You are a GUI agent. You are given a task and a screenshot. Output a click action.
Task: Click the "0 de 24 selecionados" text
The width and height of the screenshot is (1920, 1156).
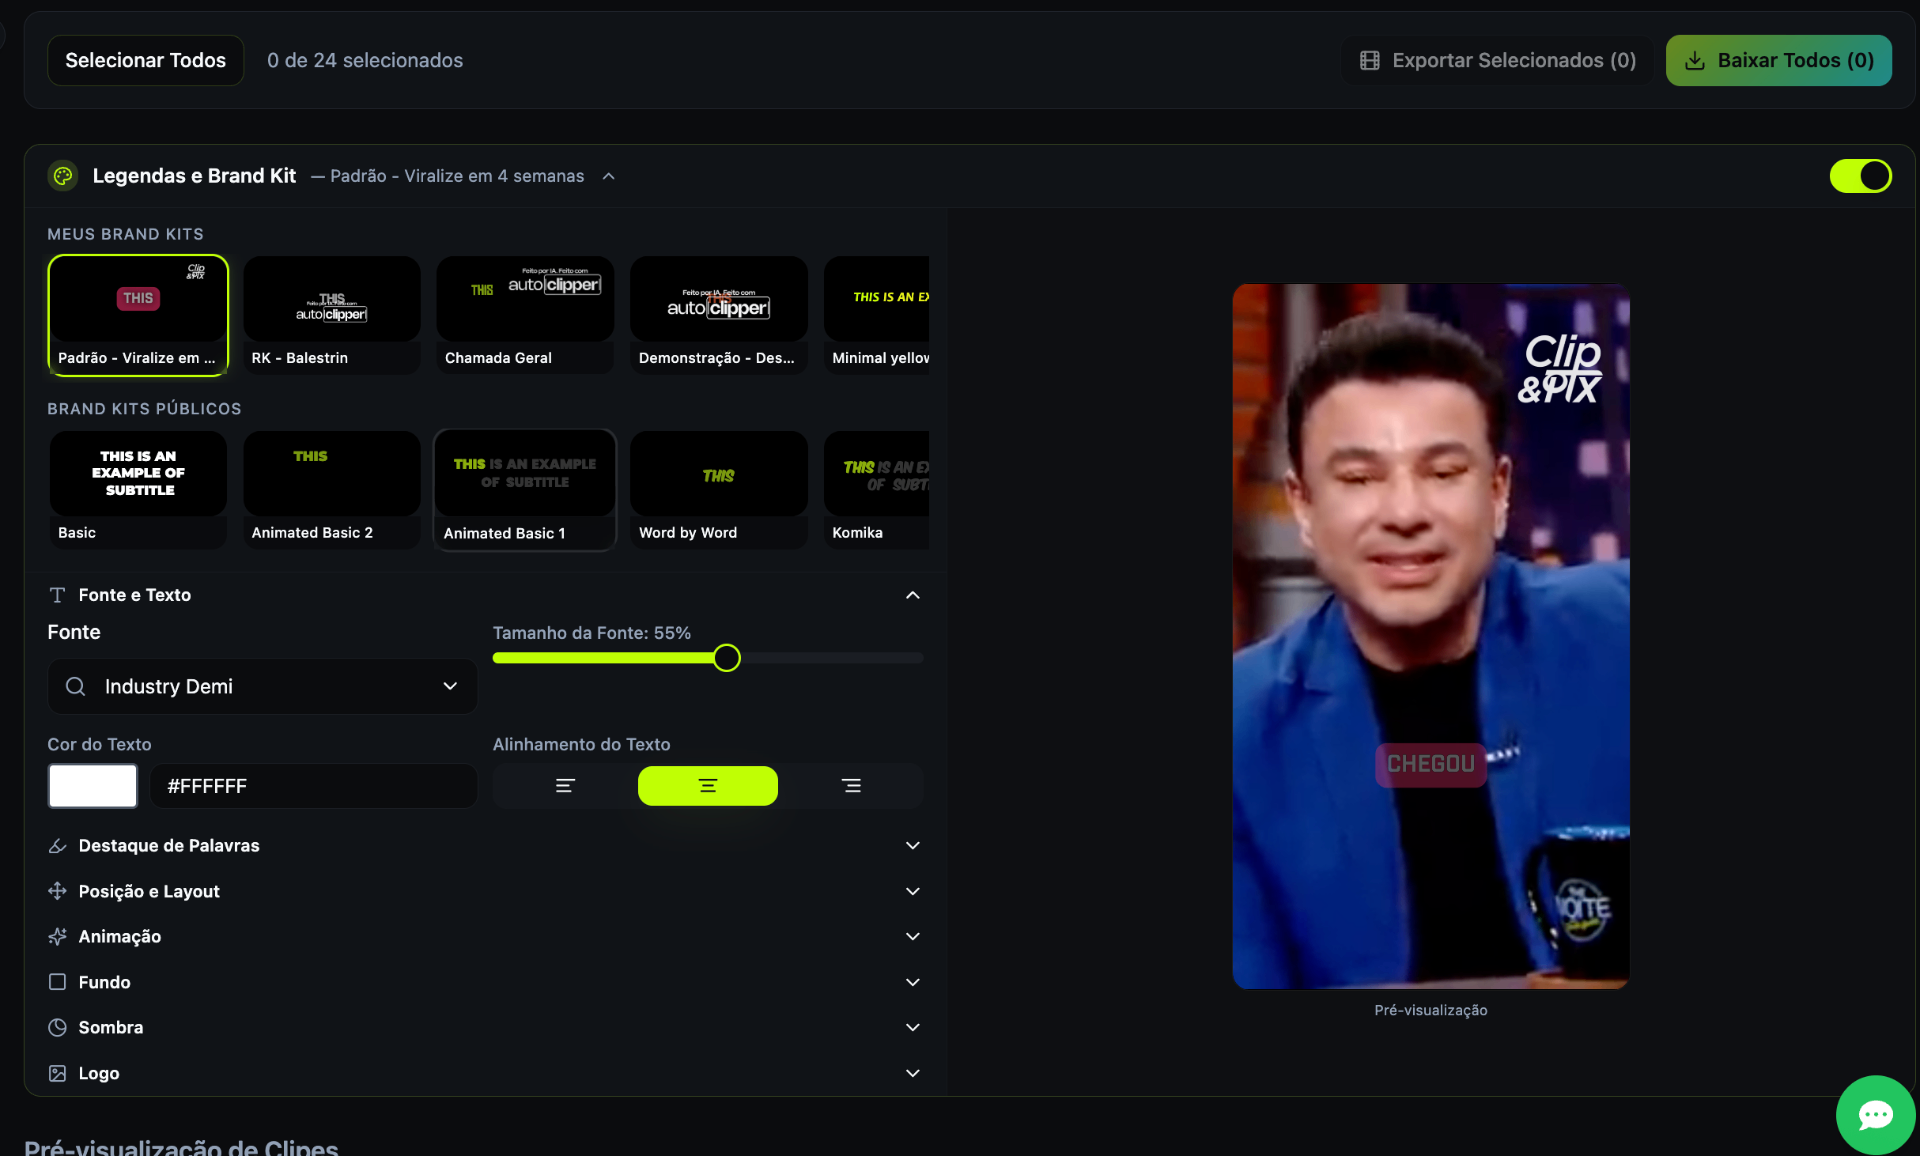click(x=365, y=61)
